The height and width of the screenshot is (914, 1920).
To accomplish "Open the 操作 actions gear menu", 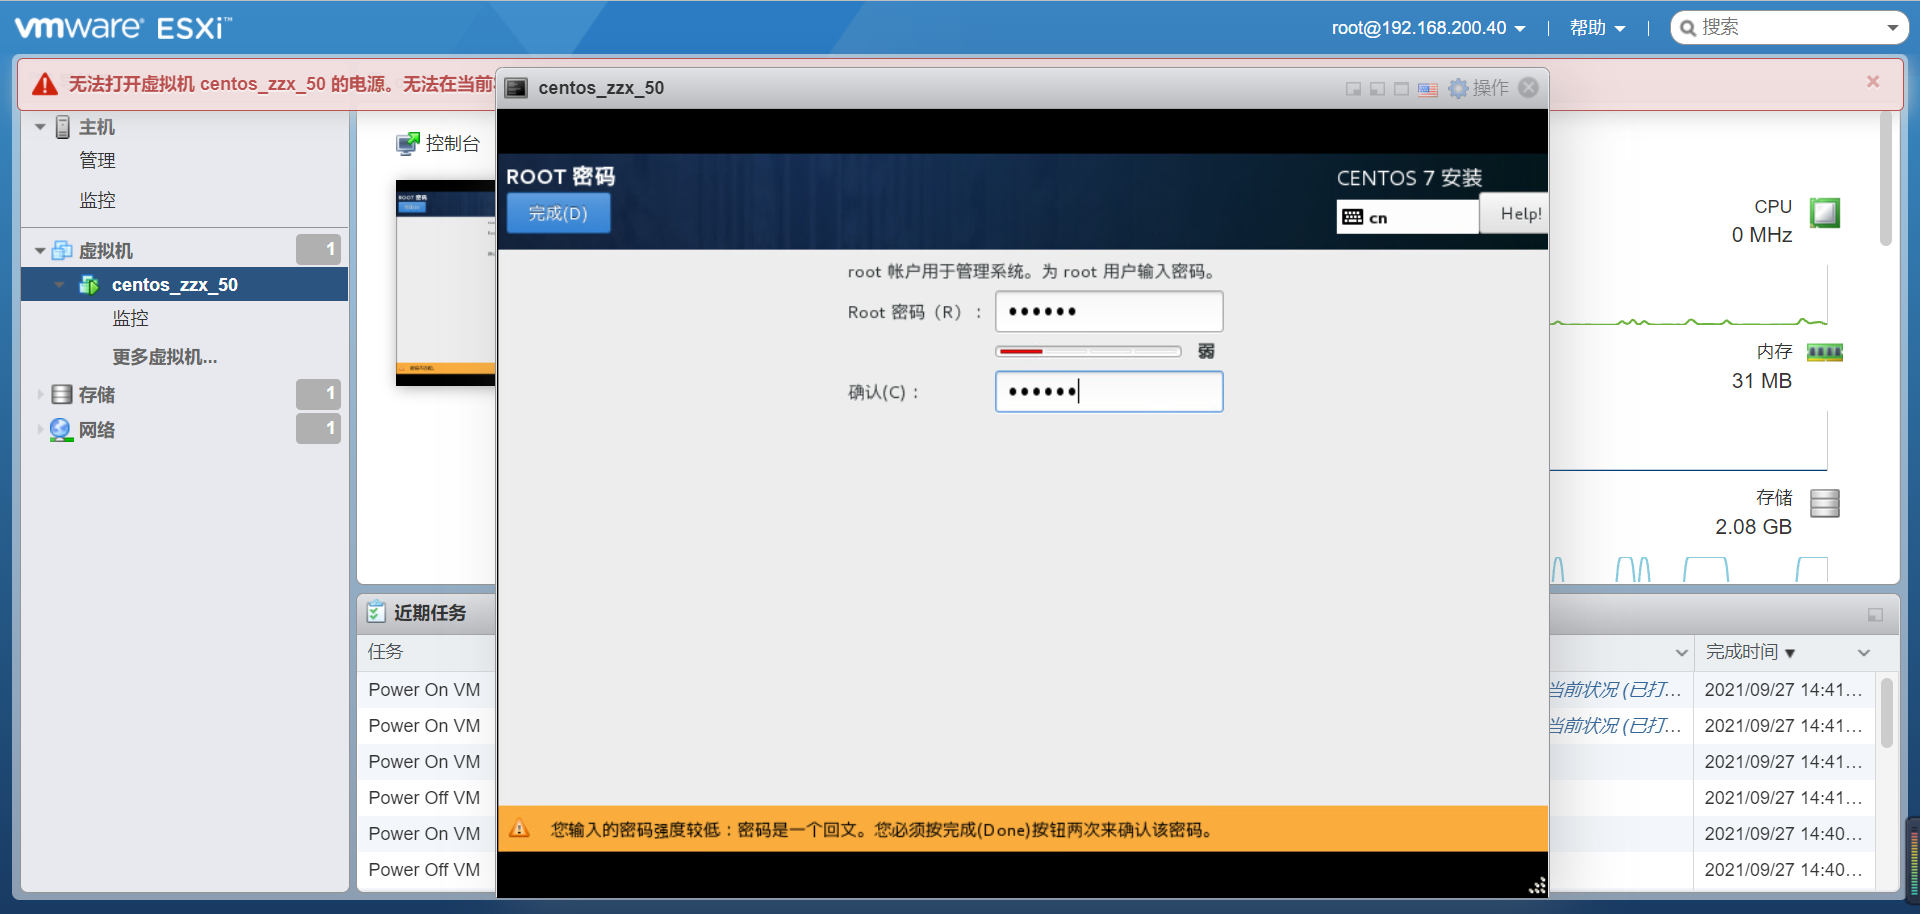I will click(1478, 88).
